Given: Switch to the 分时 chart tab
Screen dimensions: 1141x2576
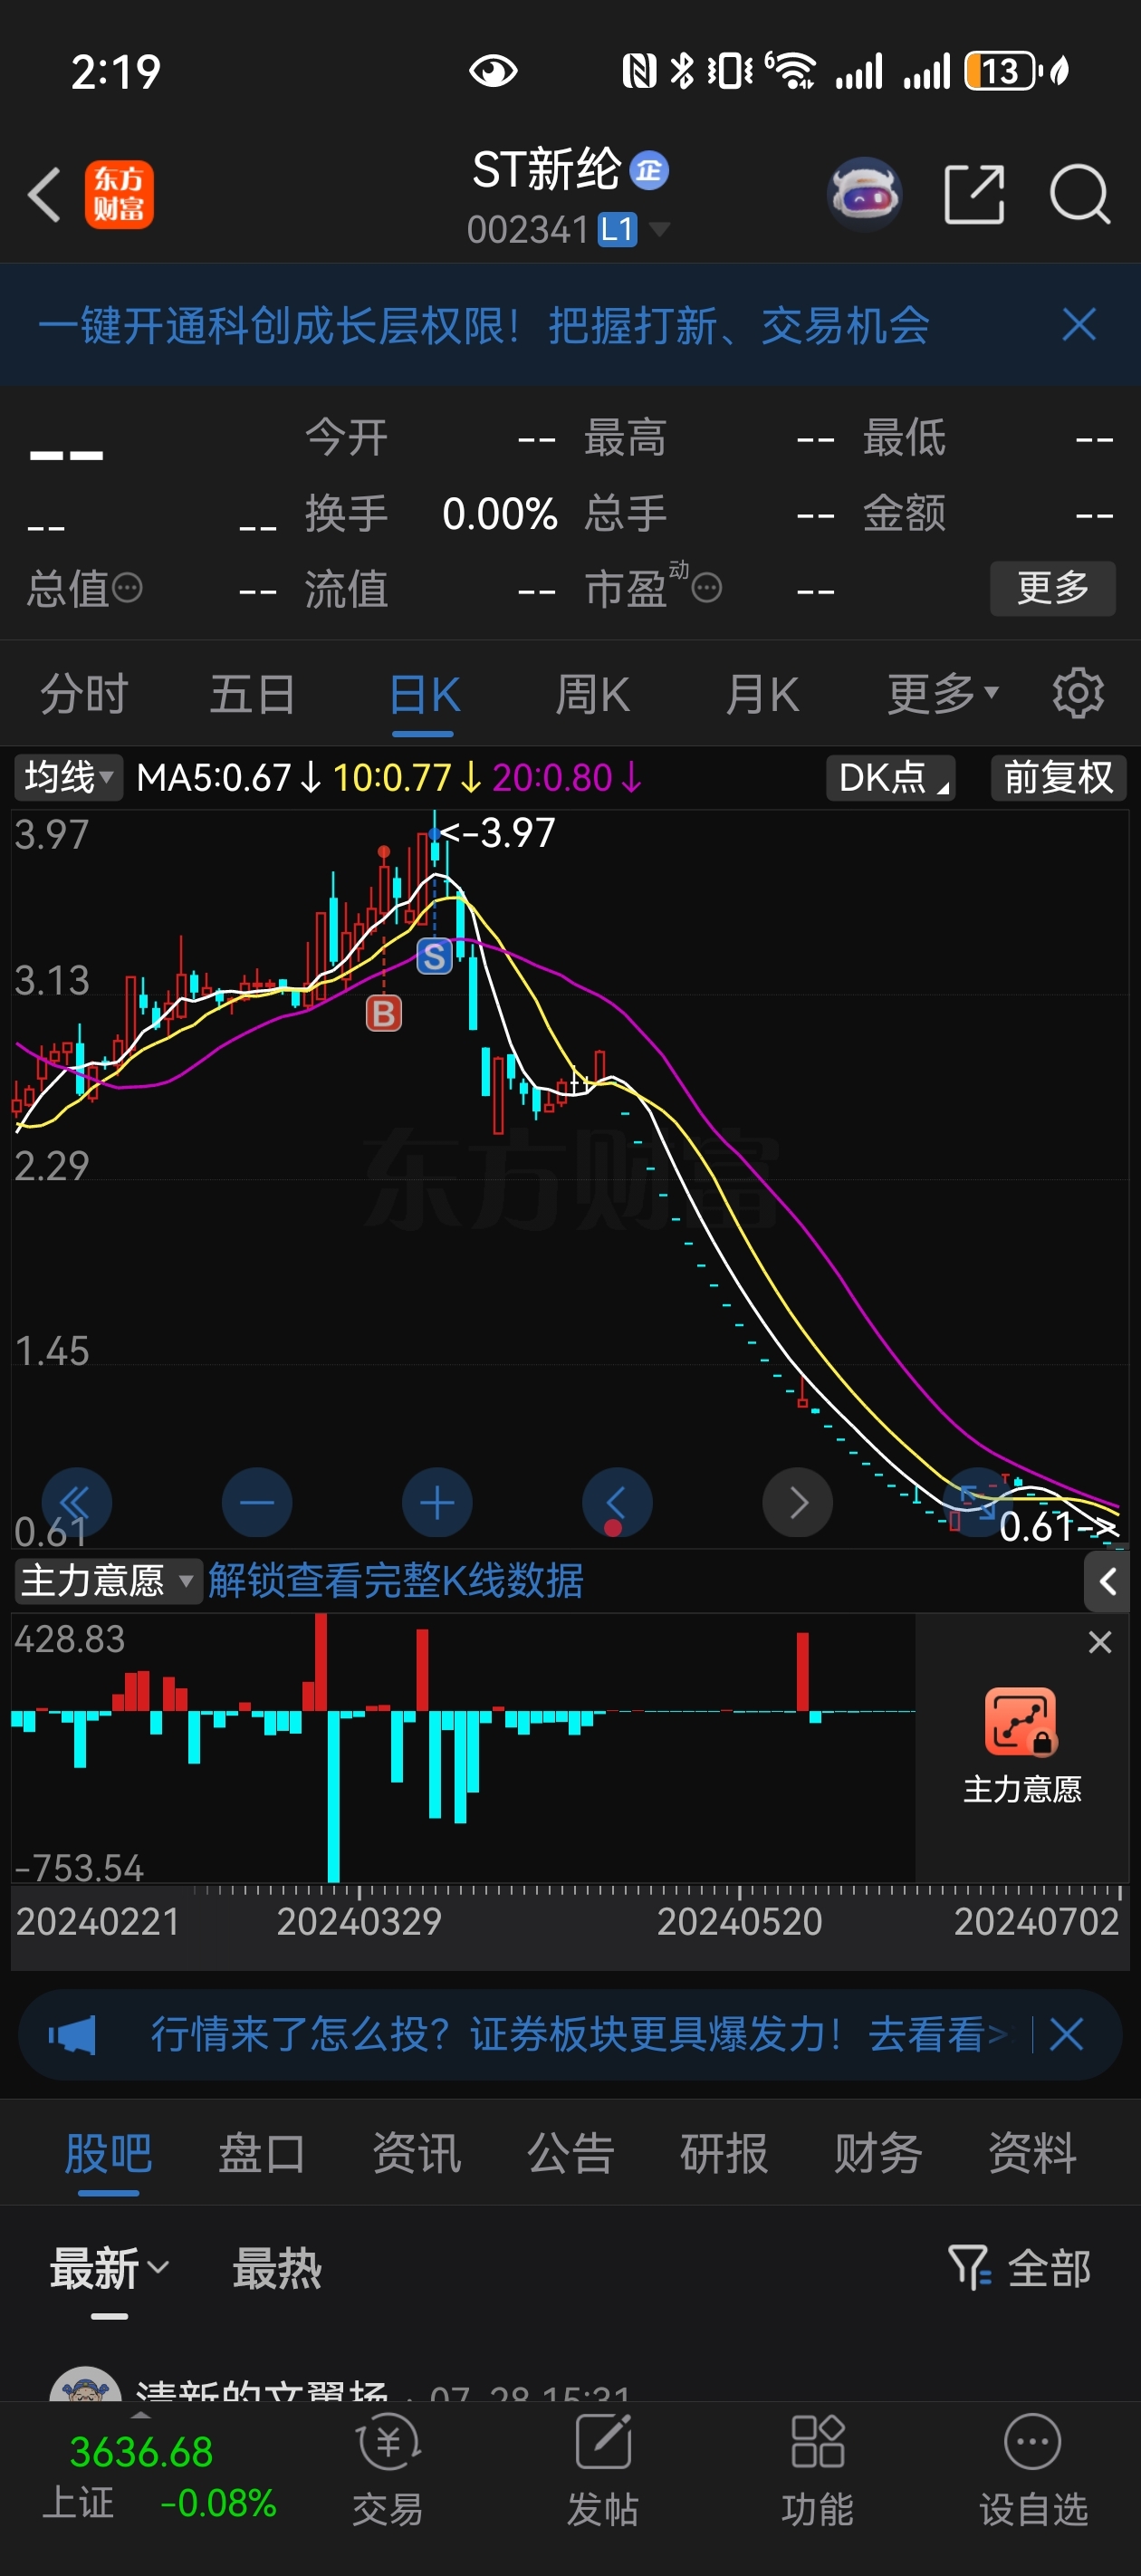Looking at the screenshot, I should pos(84,694).
